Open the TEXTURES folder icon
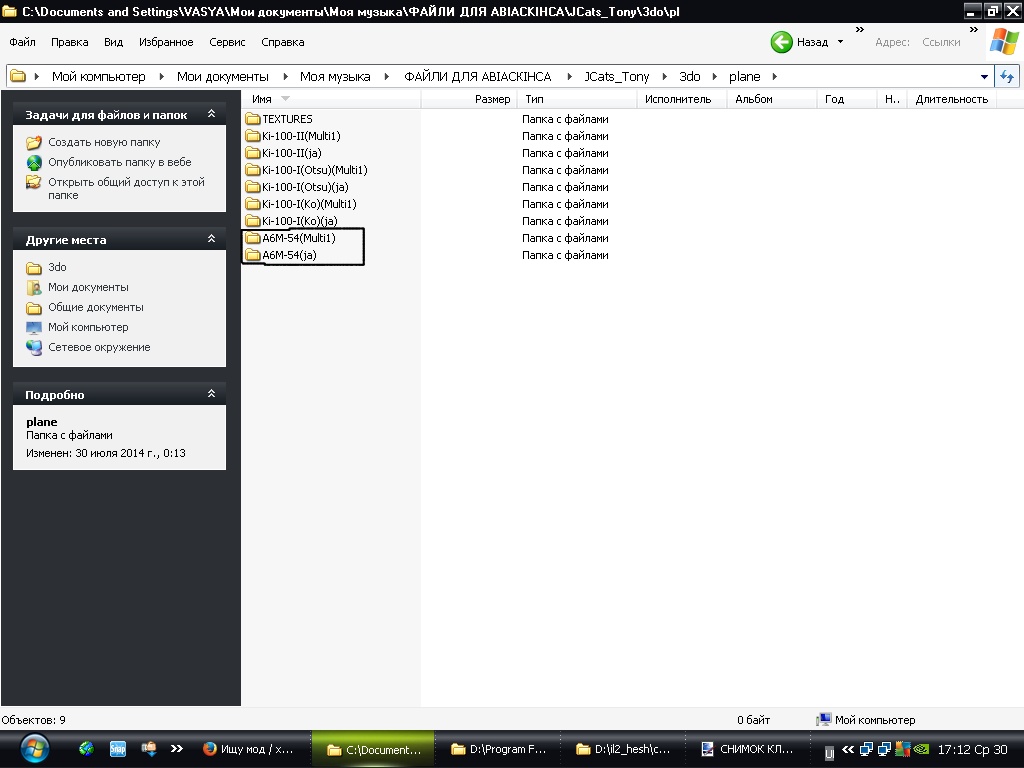 [253, 119]
